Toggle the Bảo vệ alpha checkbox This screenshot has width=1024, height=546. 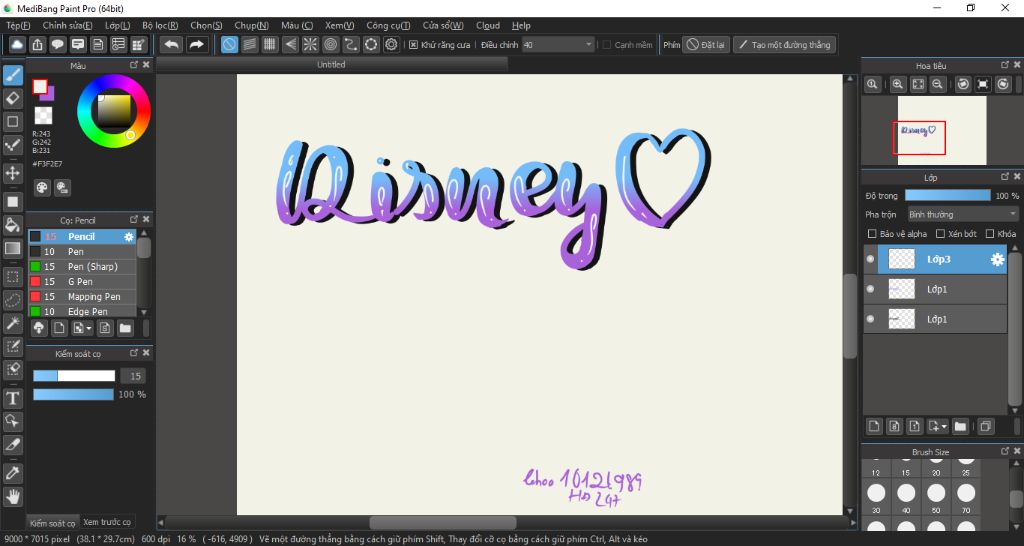[x=872, y=234]
